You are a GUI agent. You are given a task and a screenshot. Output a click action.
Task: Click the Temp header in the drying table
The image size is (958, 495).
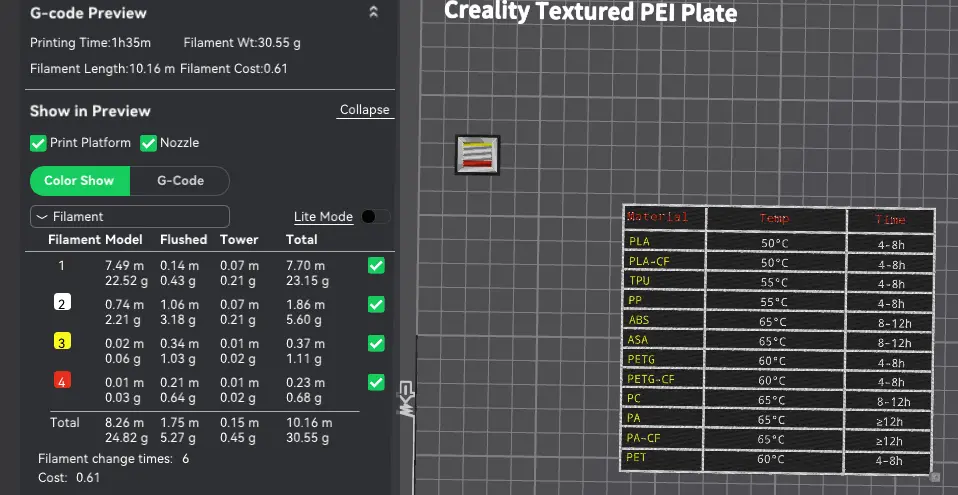click(775, 218)
